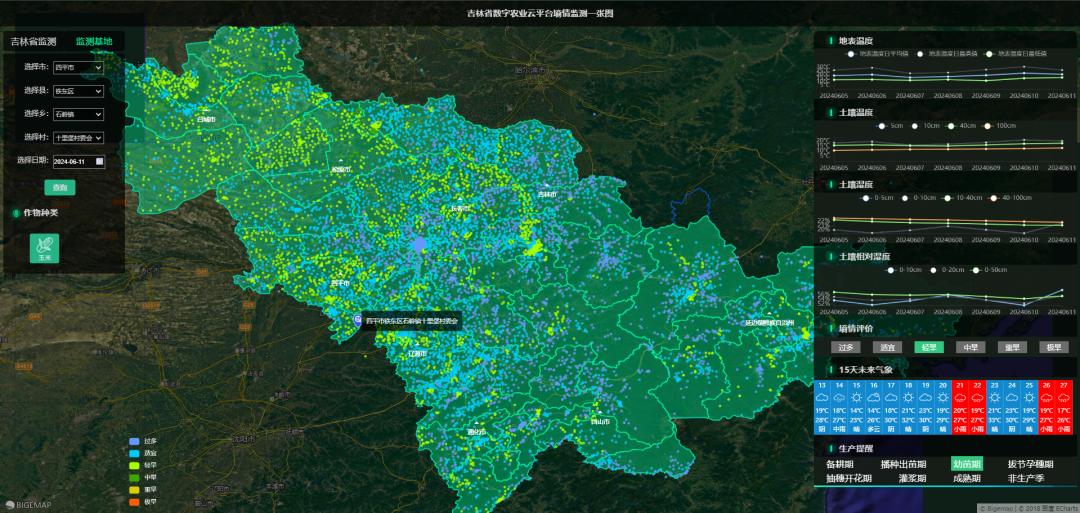This screenshot has height=513, width=1080.
Task: Toggle the 地表温度日平均值 legend series
Action: coord(875,54)
